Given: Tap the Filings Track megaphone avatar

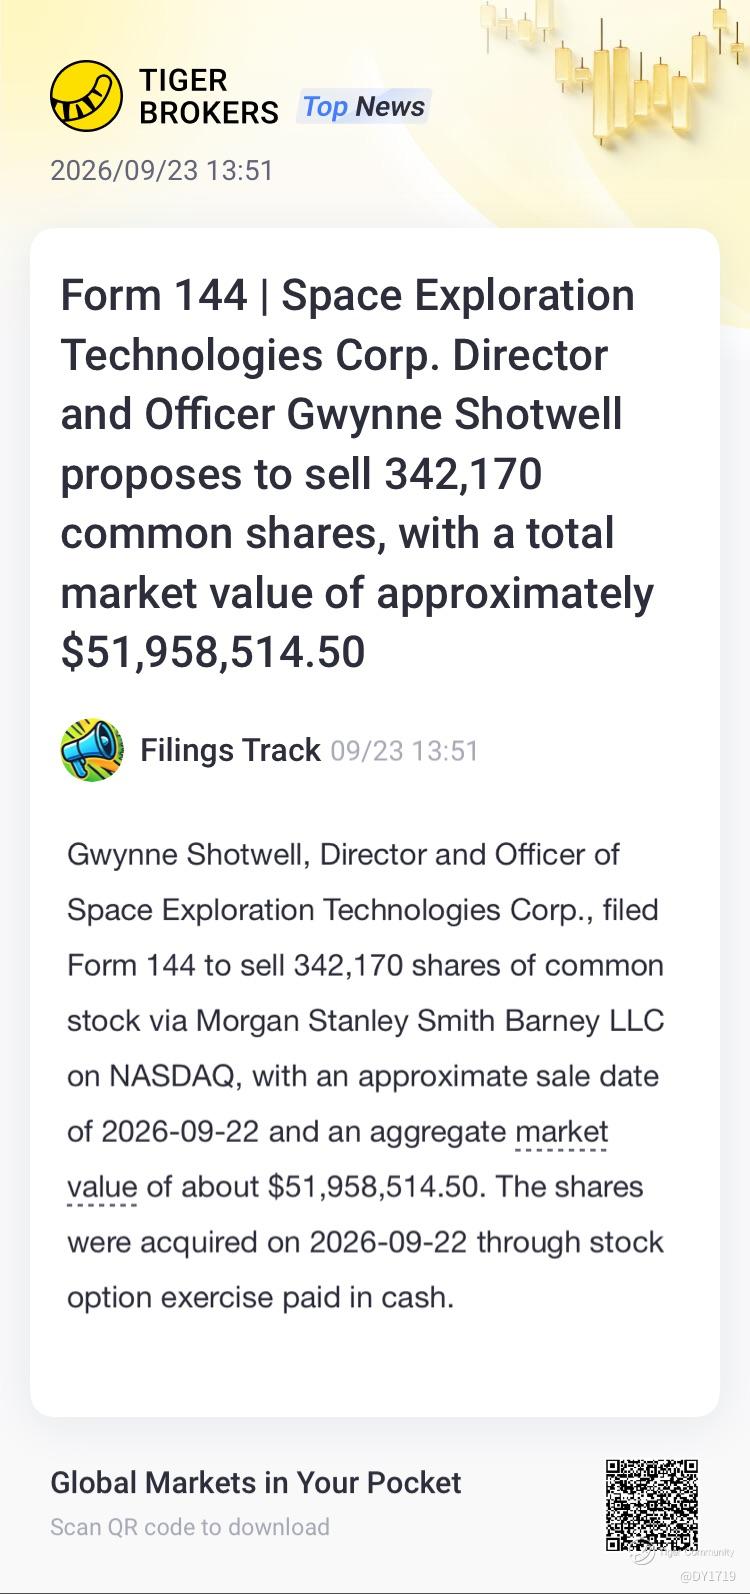Looking at the screenshot, I should coord(92,750).
